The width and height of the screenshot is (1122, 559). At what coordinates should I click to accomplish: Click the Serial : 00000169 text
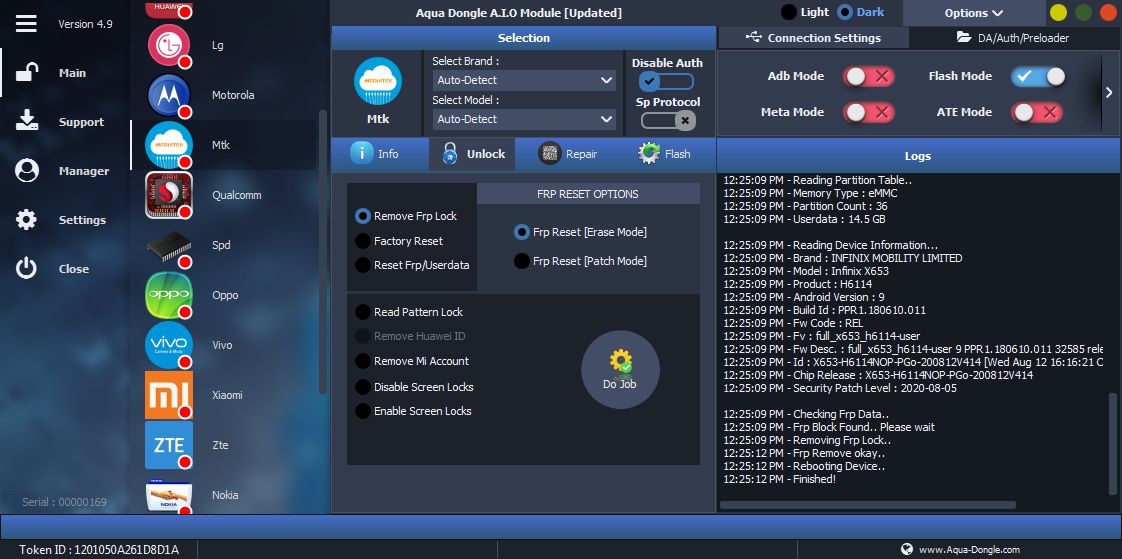click(64, 502)
